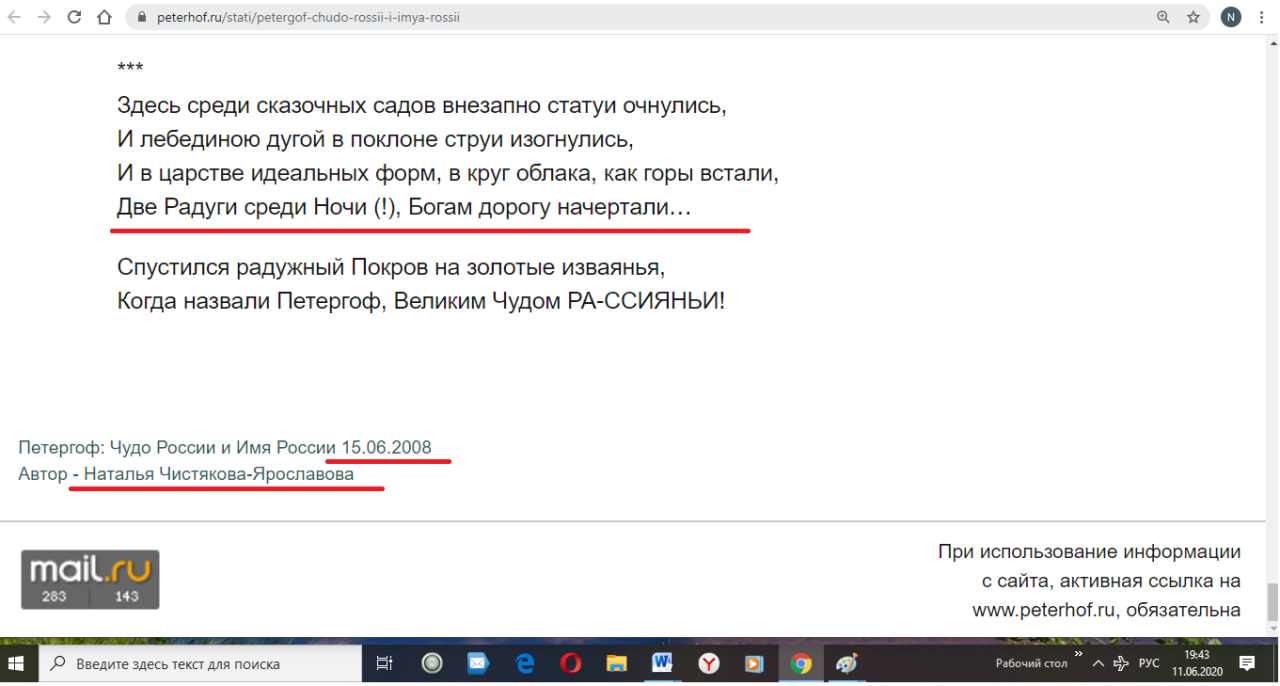Click the line "Когда назвали Петергоф"

click(x=421, y=301)
